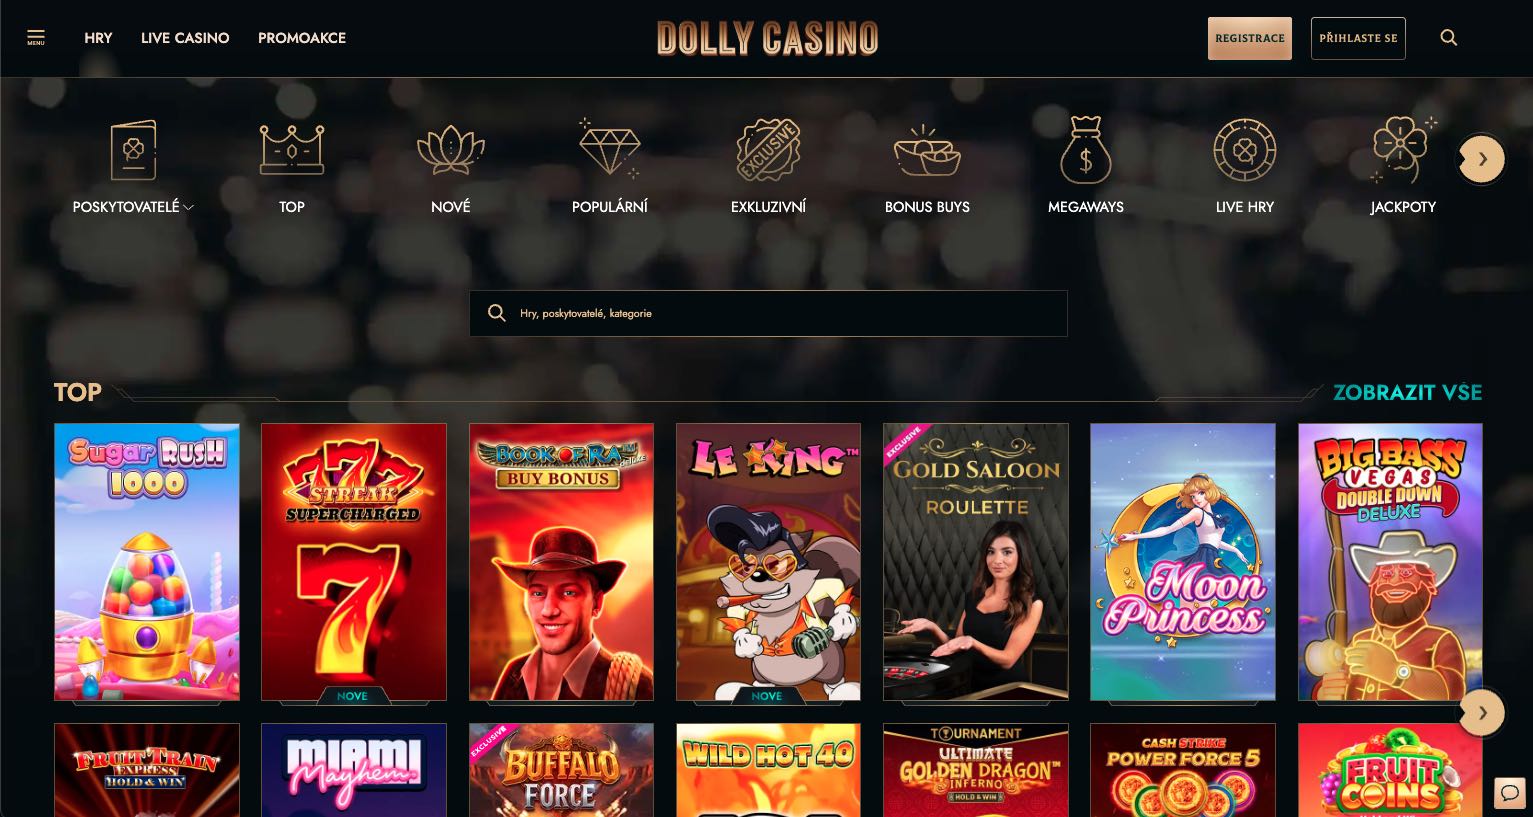1533x817 pixels.
Task: Open the live chat bubble icon
Action: coord(1510,792)
